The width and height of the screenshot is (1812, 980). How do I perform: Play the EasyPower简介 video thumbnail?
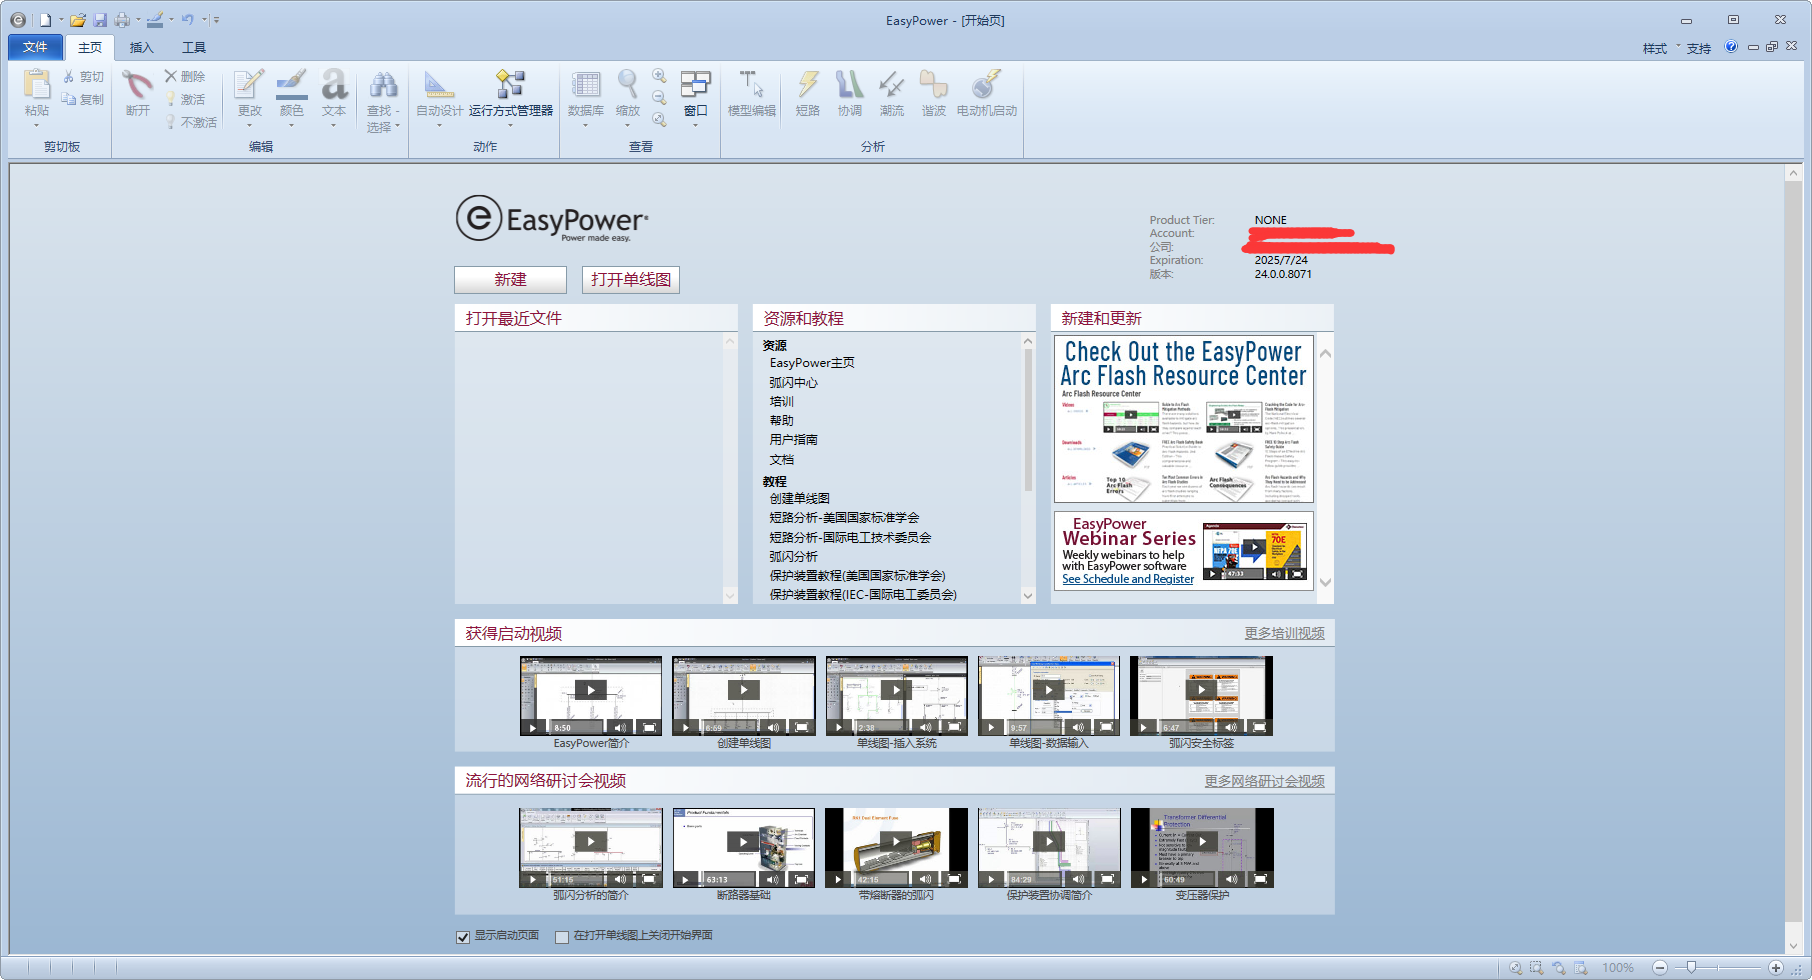click(591, 696)
